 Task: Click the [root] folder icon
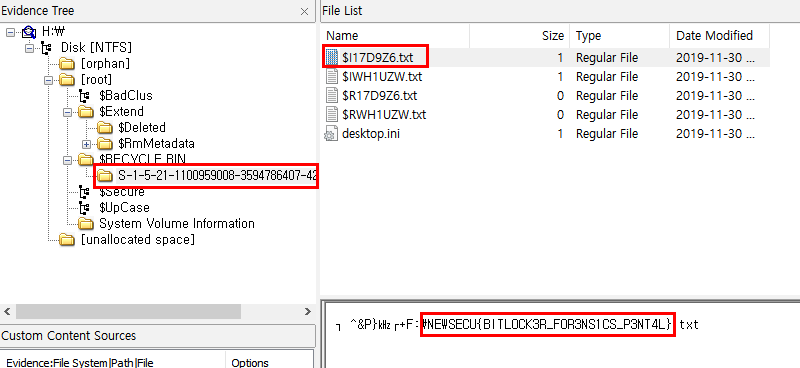tap(66, 80)
